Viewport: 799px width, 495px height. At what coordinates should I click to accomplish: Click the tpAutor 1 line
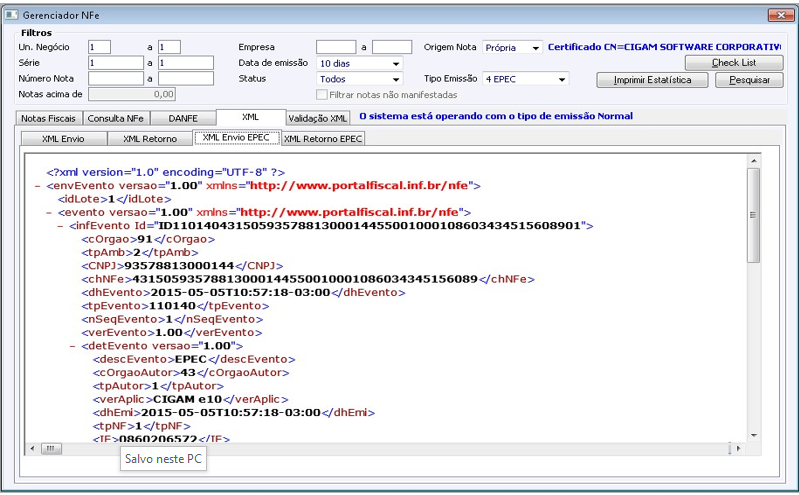[158, 386]
